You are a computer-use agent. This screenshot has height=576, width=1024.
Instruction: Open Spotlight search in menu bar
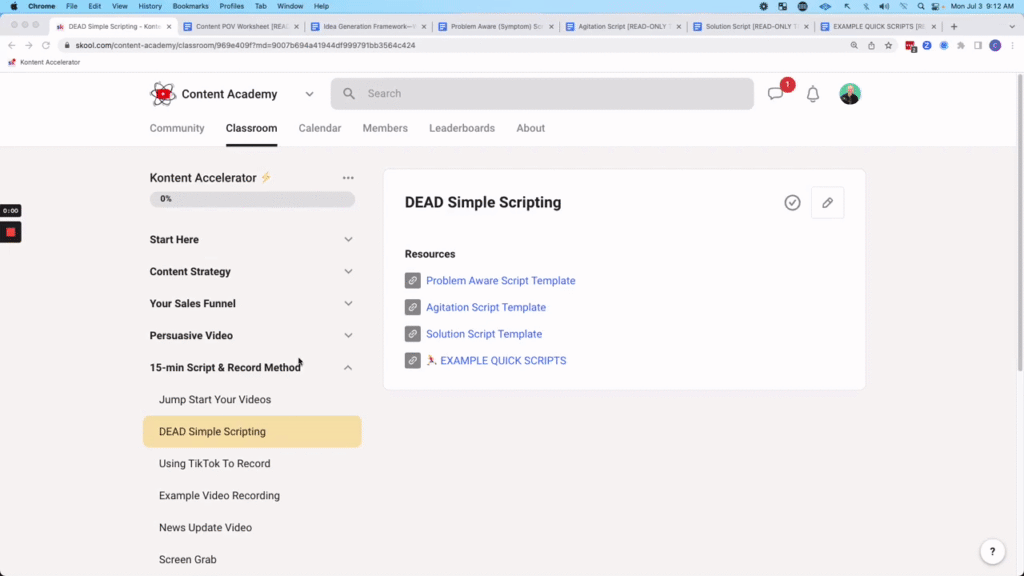(921, 6)
